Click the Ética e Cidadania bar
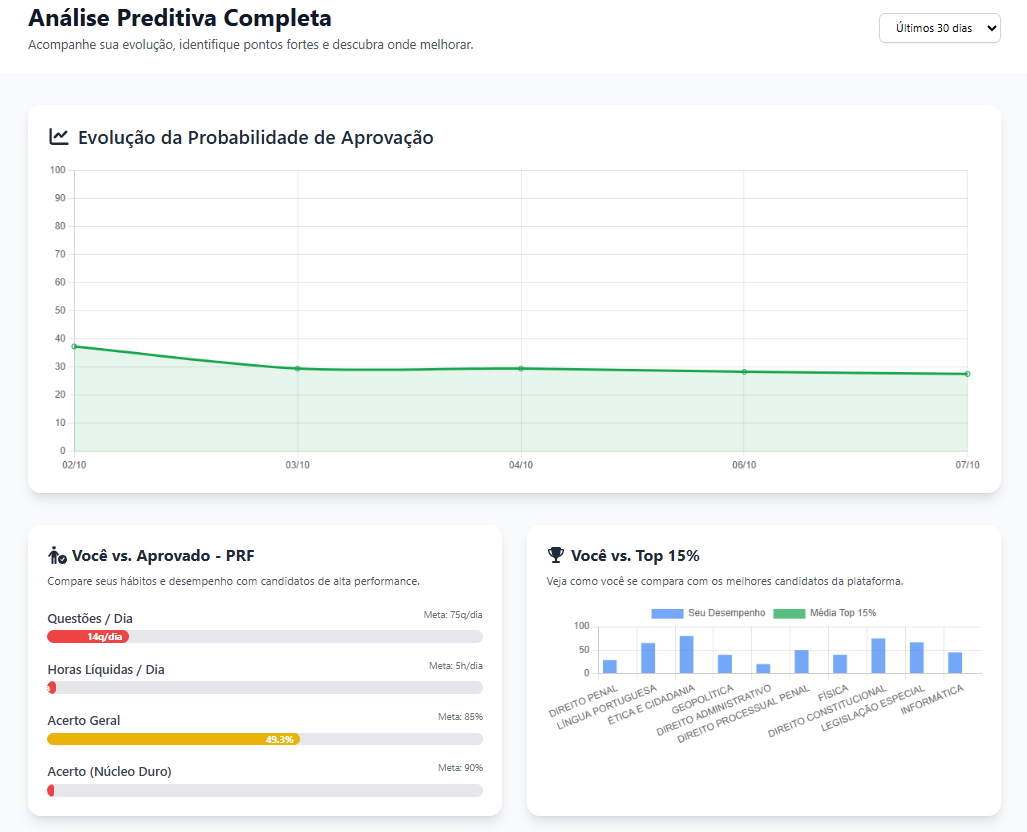This screenshot has width=1027, height=832. 686,655
